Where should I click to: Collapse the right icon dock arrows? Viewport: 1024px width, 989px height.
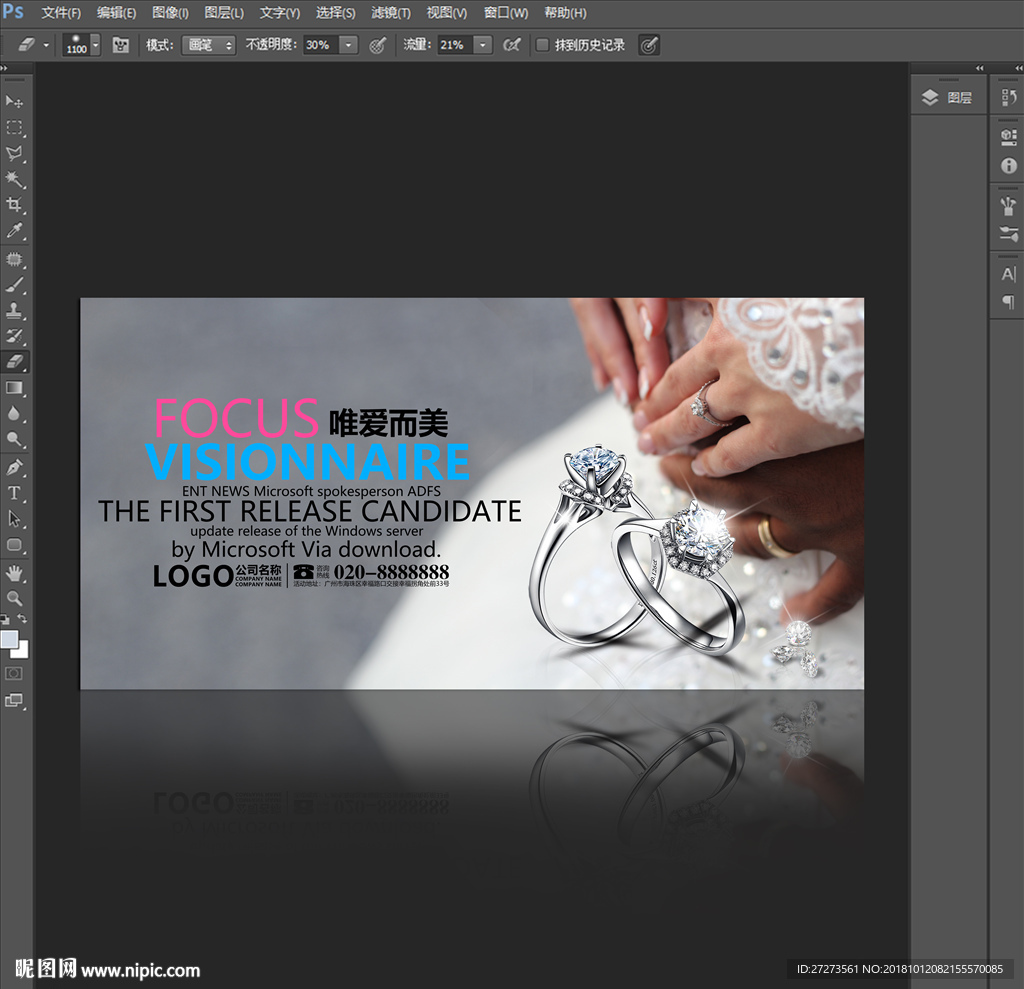1018,68
